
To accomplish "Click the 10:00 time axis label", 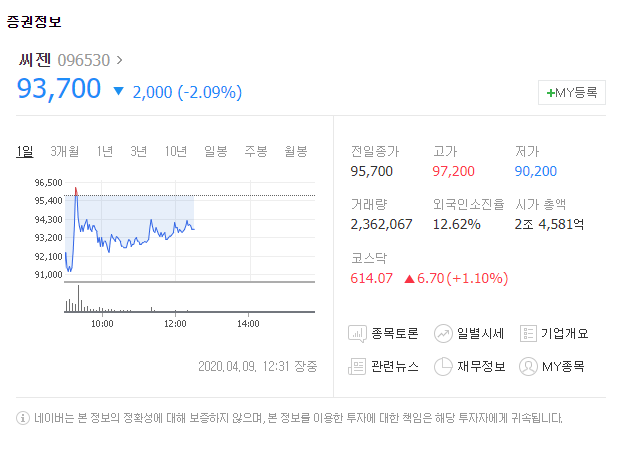I will point(102,324).
